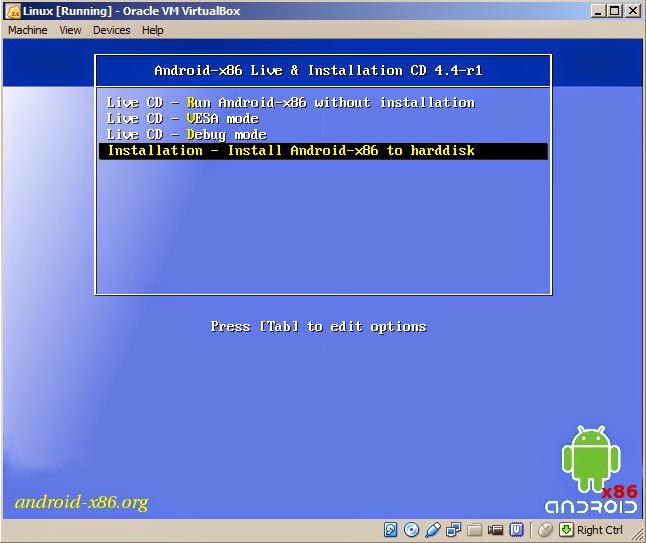Click the USB devices status icon
Screen dimensions: 646x543
click(433, 530)
